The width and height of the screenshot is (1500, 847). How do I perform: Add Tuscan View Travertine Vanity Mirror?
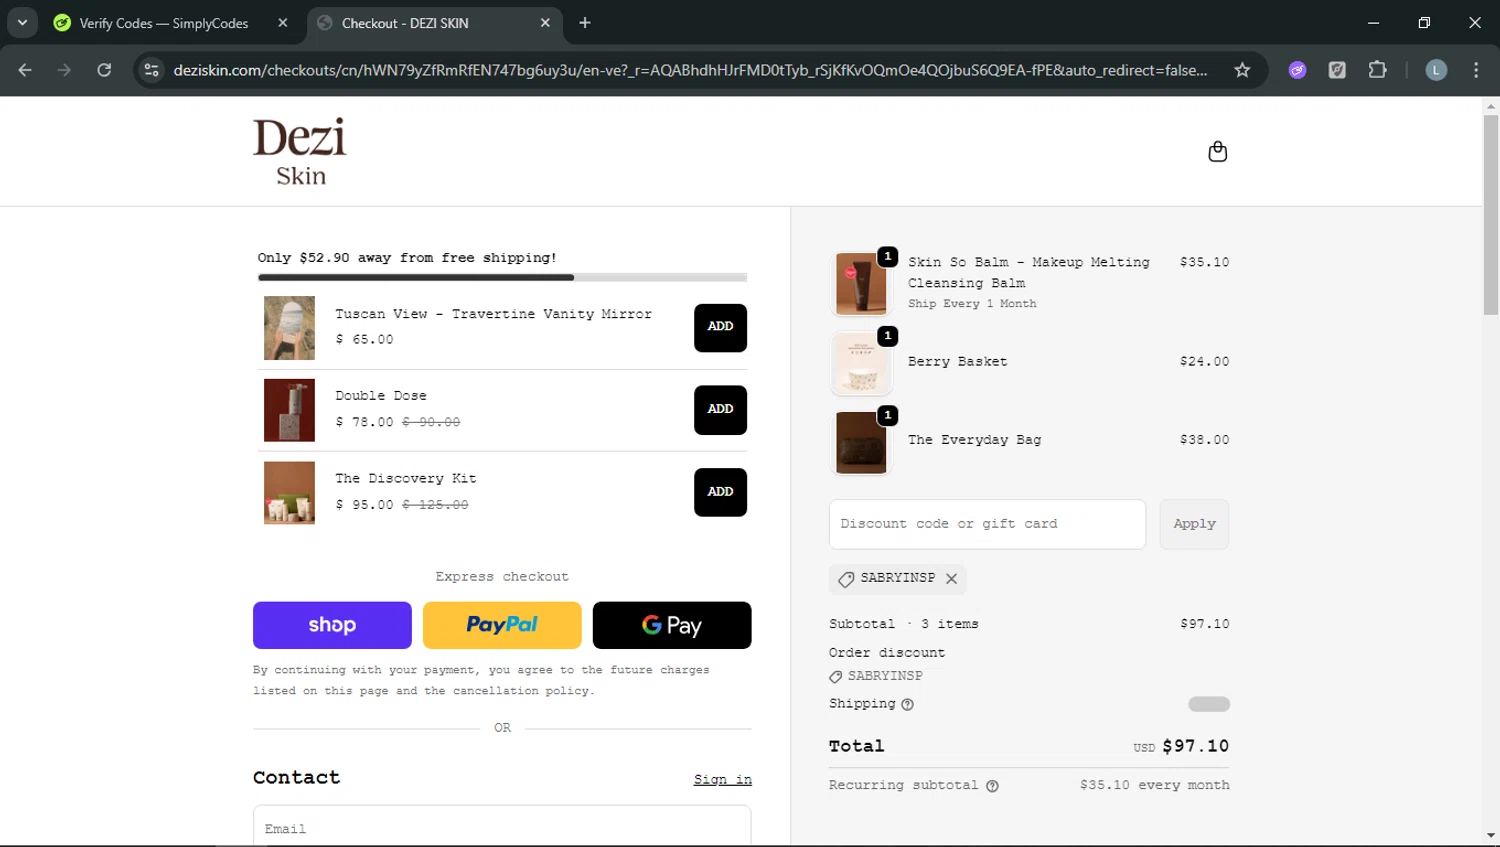click(x=720, y=327)
